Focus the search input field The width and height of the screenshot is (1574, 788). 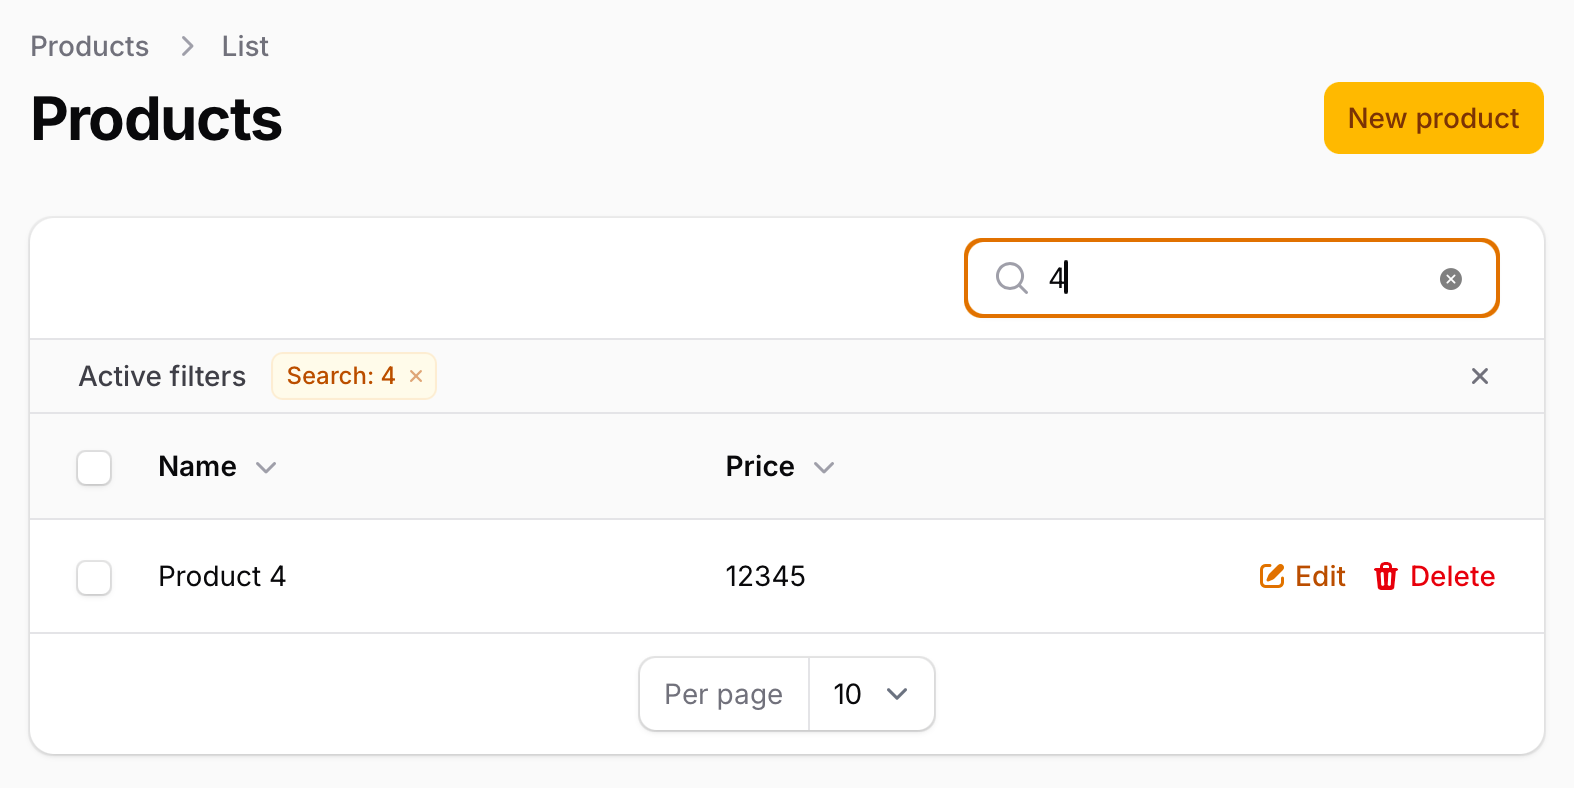(x=1231, y=278)
